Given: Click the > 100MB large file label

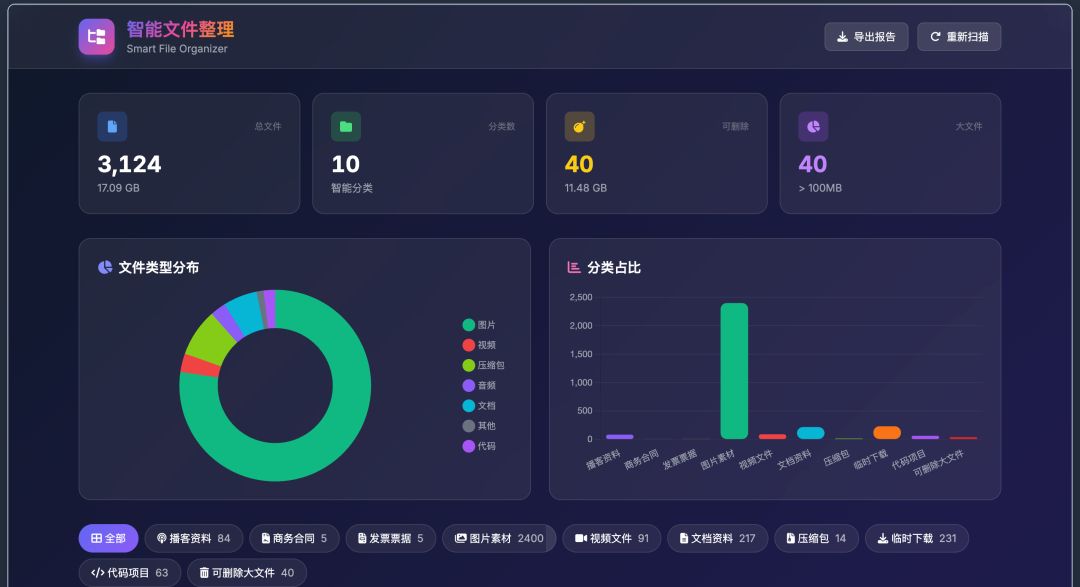Looking at the screenshot, I should point(820,188).
